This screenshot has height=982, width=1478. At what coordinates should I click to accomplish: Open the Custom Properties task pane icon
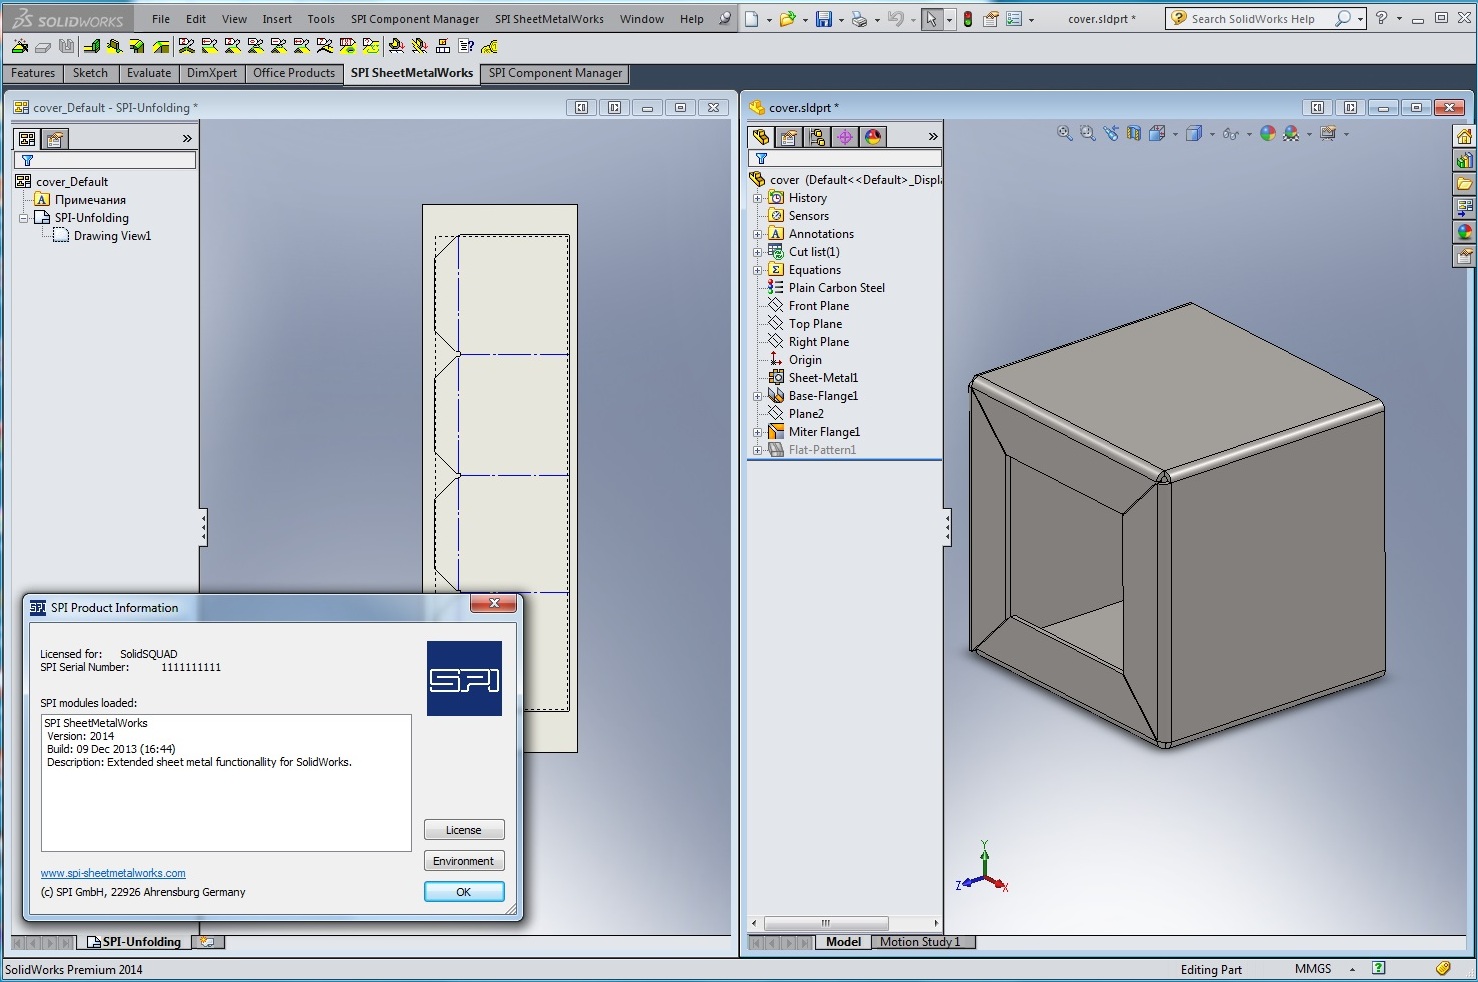(1464, 256)
